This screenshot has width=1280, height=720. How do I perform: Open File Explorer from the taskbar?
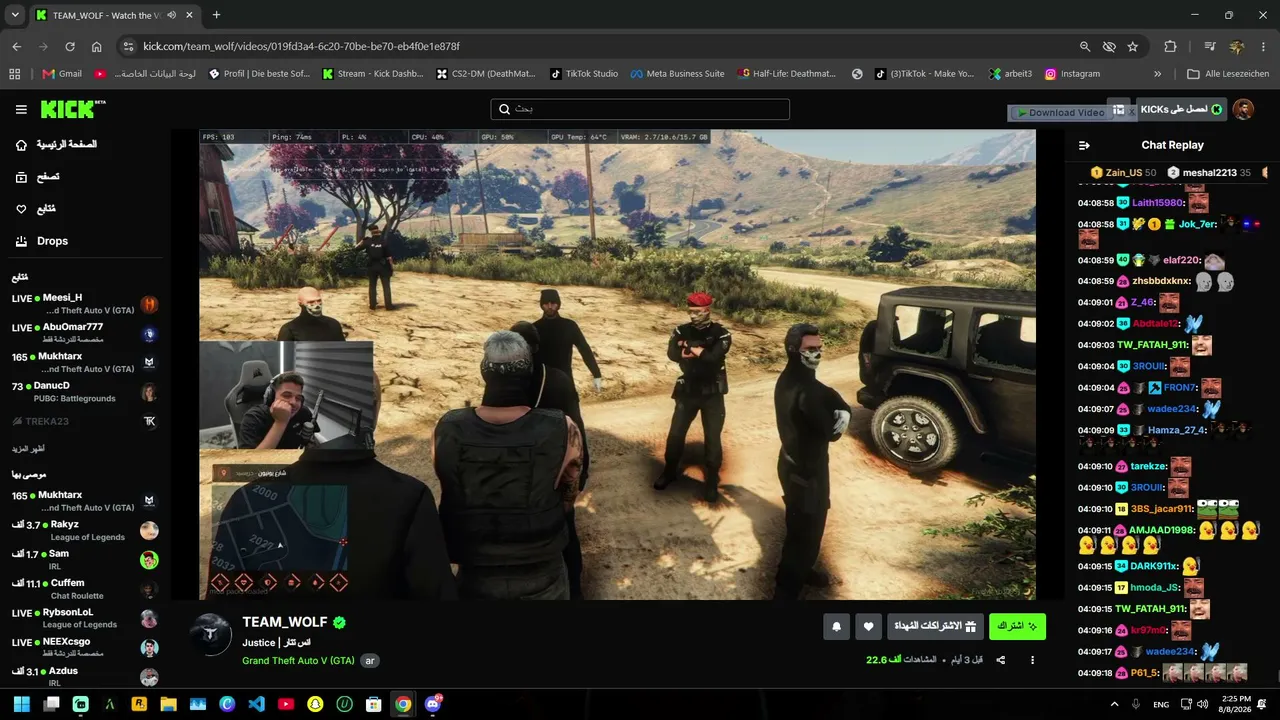[x=168, y=704]
